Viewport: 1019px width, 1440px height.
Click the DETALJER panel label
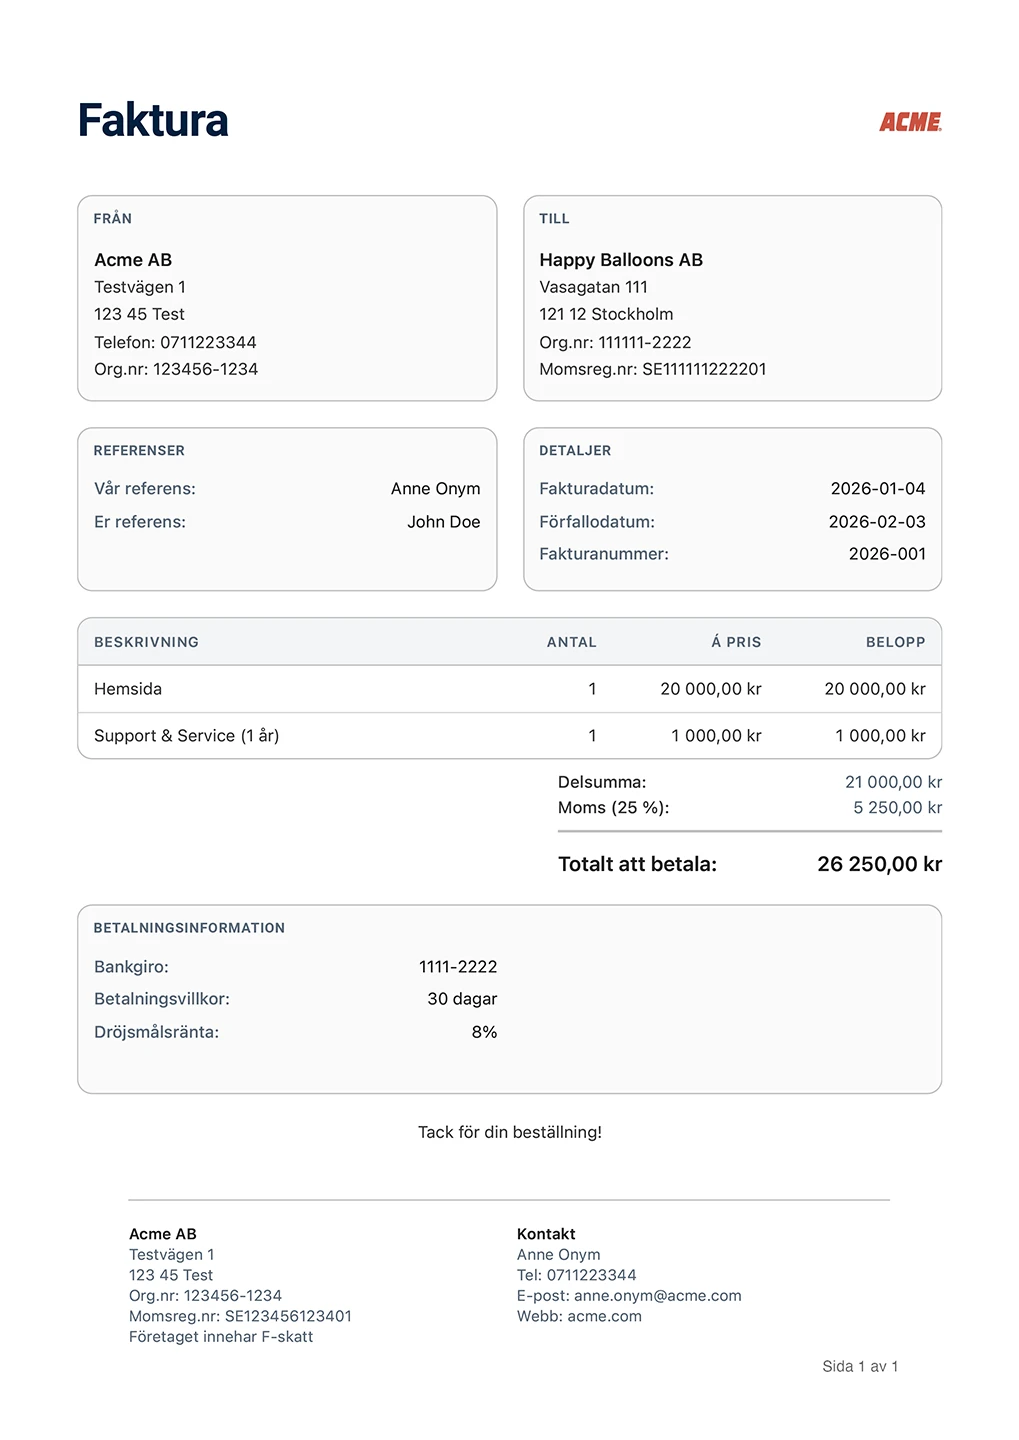click(574, 450)
